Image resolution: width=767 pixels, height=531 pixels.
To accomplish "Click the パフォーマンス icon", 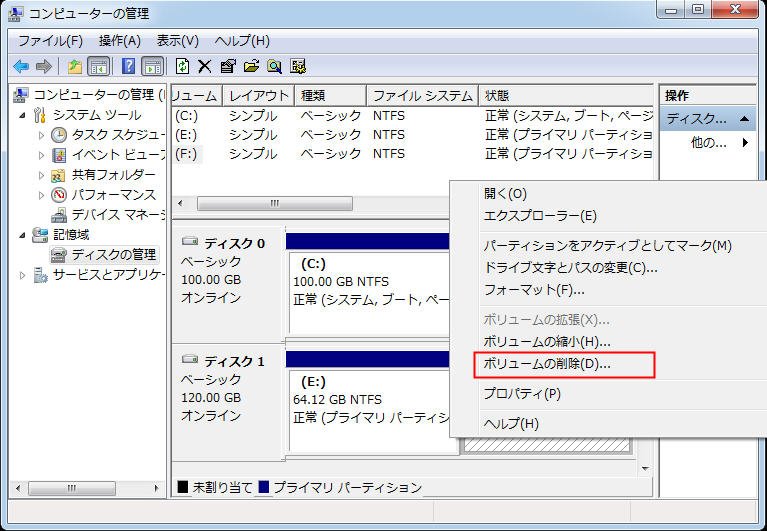I will tap(59, 195).
